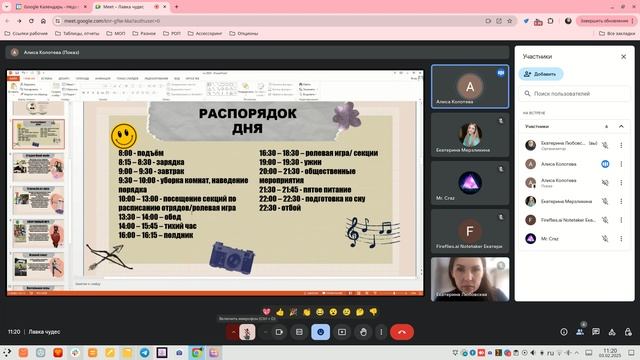Toggle the camera button
This screenshot has width=640, height=360.
pyautogui.click(x=279, y=332)
